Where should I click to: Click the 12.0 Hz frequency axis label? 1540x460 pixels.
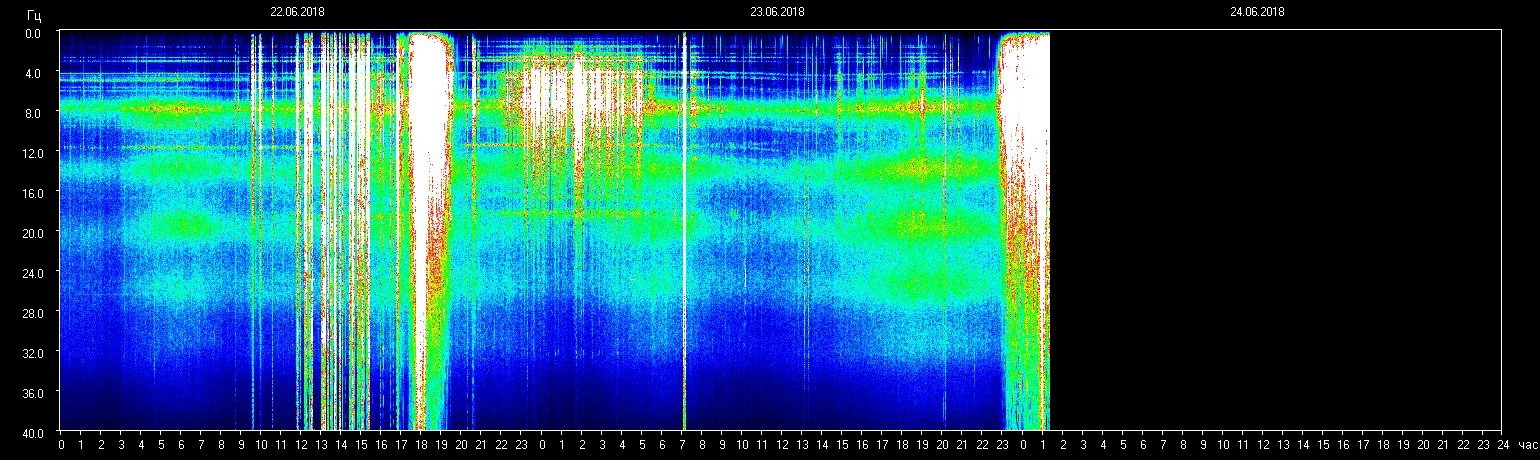pyautogui.click(x=33, y=153)
